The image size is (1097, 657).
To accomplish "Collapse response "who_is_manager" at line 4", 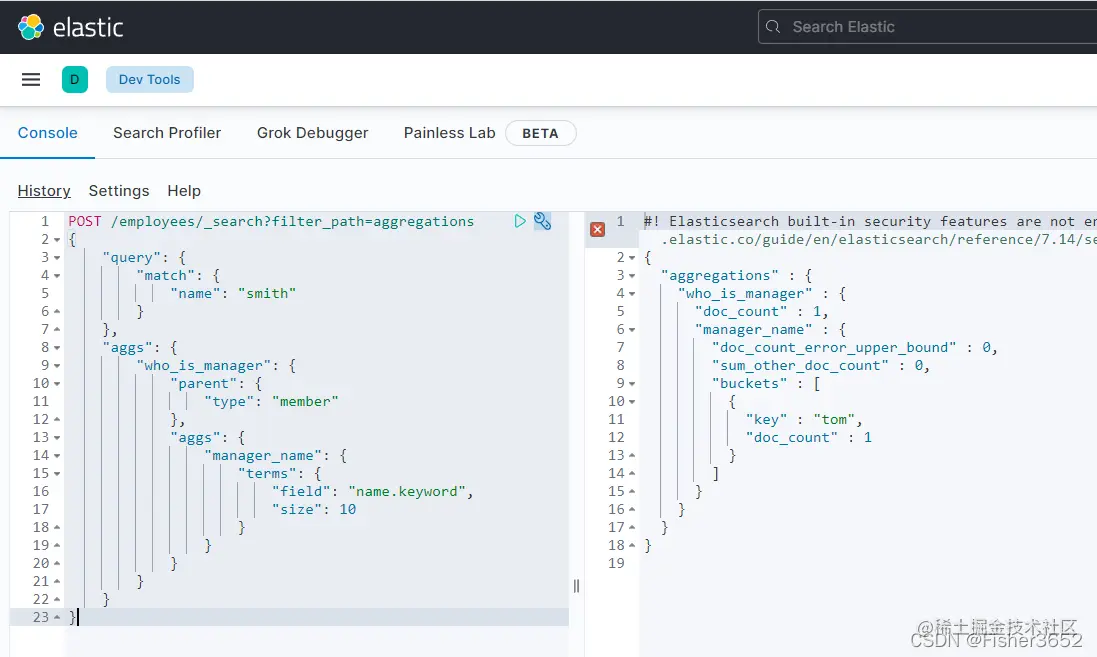I will [632, 294].
